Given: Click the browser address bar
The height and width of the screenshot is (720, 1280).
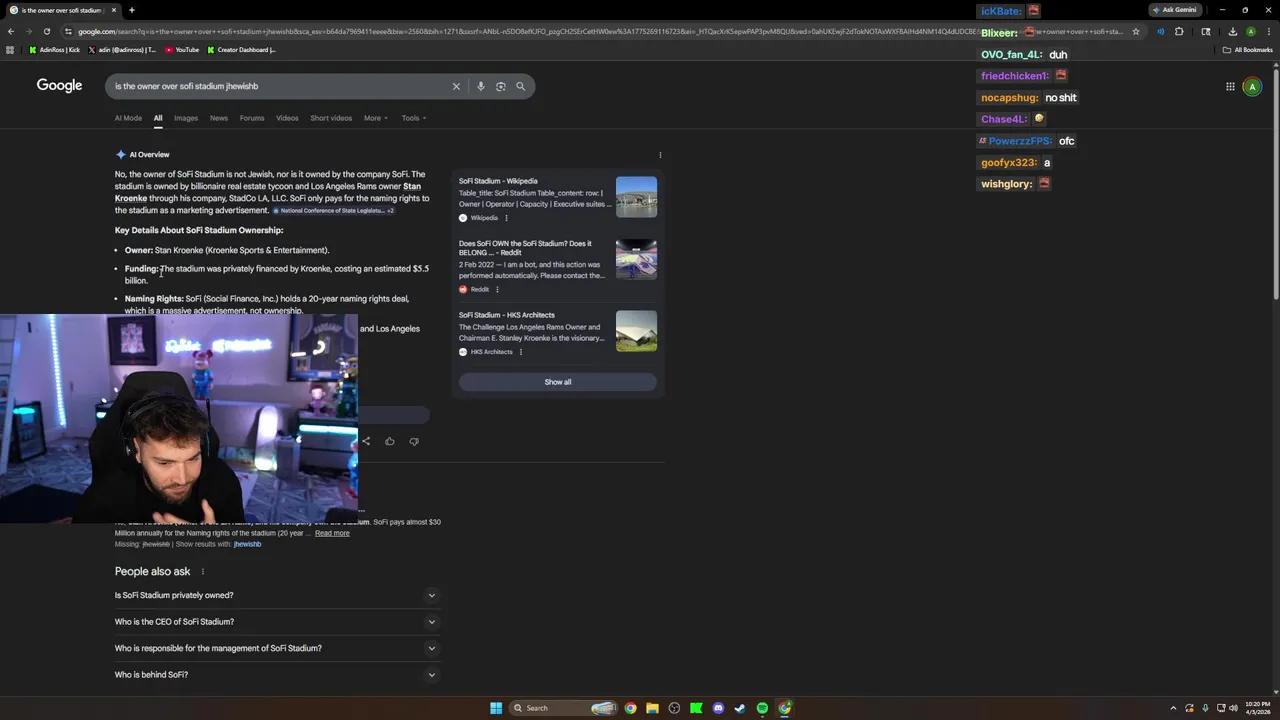Looking at the screenshot, I should 600,31.
